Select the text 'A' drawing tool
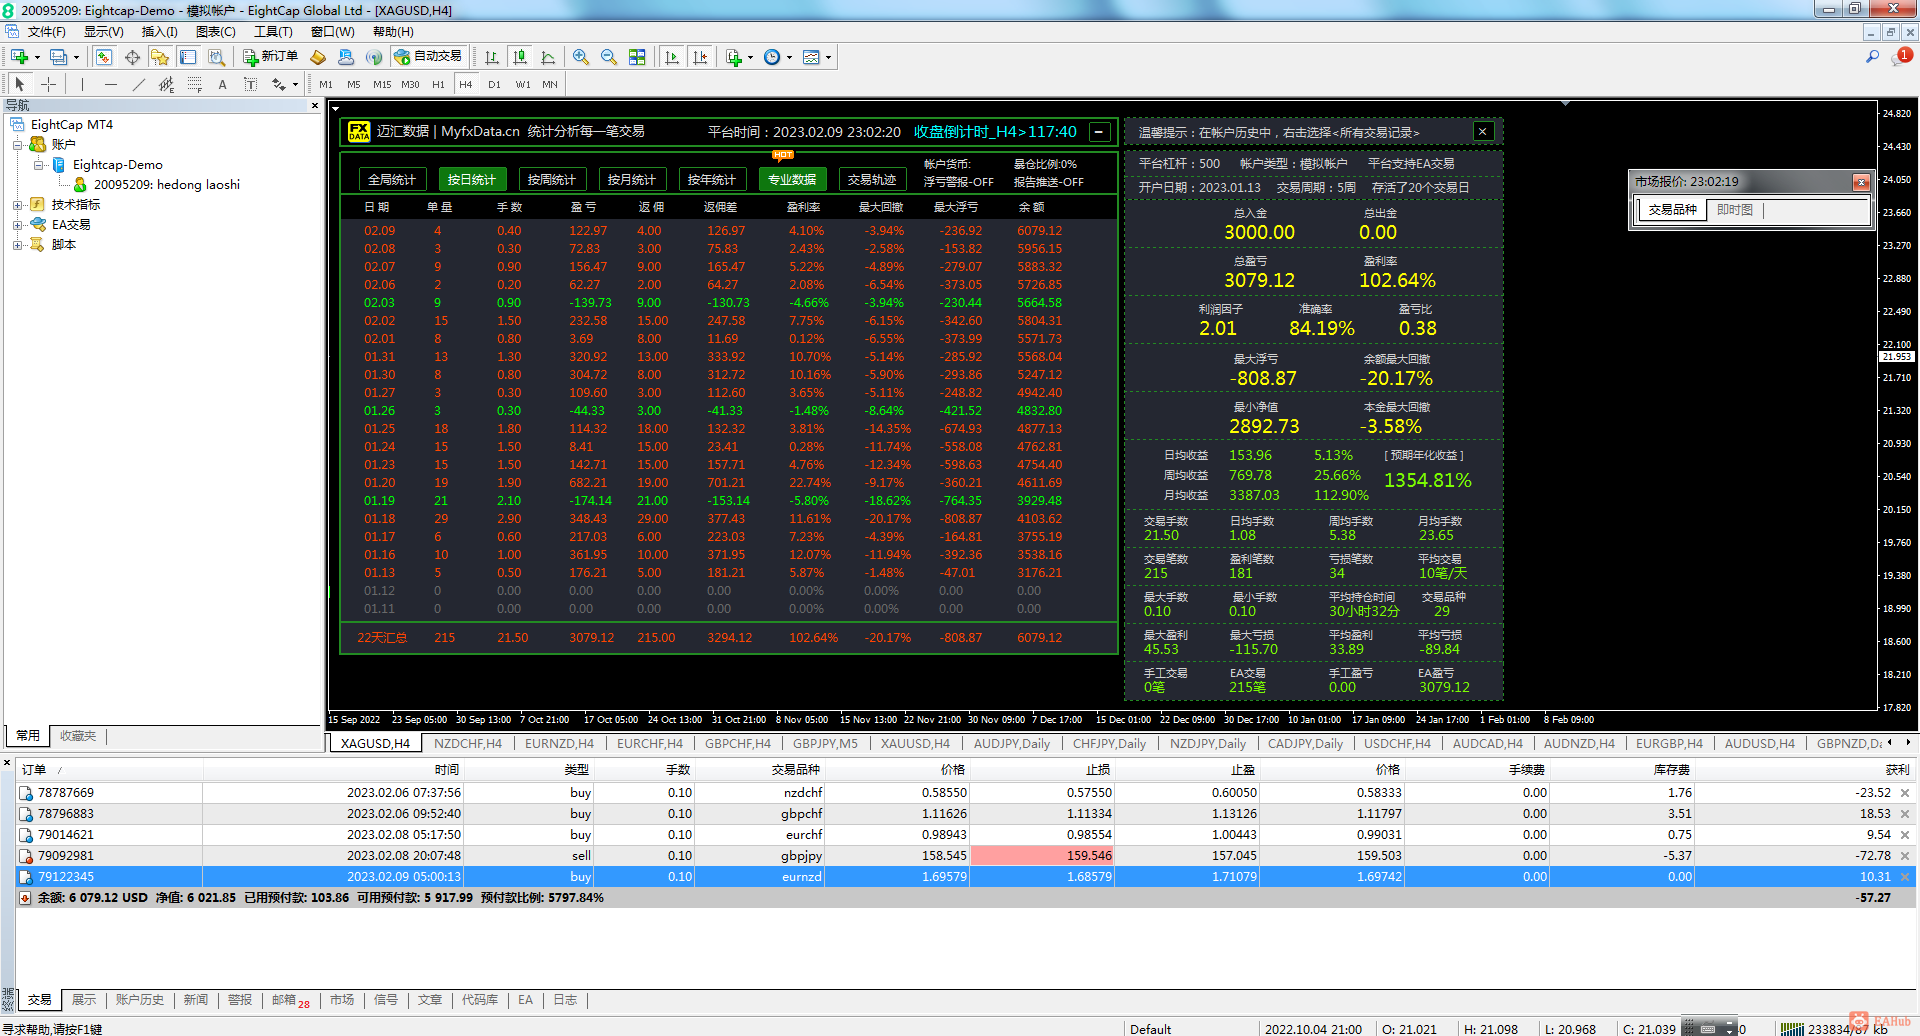 click(222, 84)
